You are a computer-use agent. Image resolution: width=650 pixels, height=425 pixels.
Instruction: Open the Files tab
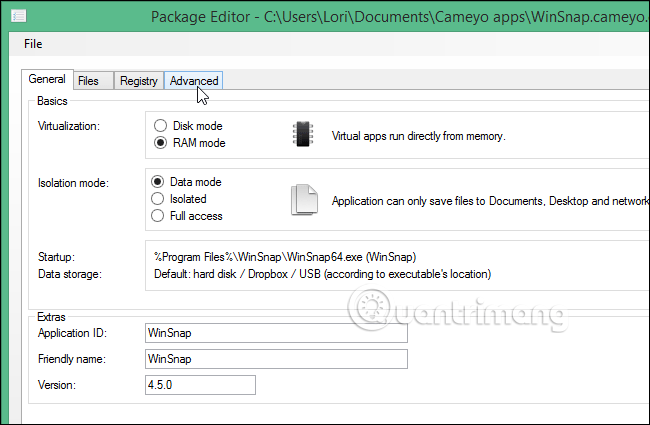pos(89,81)
